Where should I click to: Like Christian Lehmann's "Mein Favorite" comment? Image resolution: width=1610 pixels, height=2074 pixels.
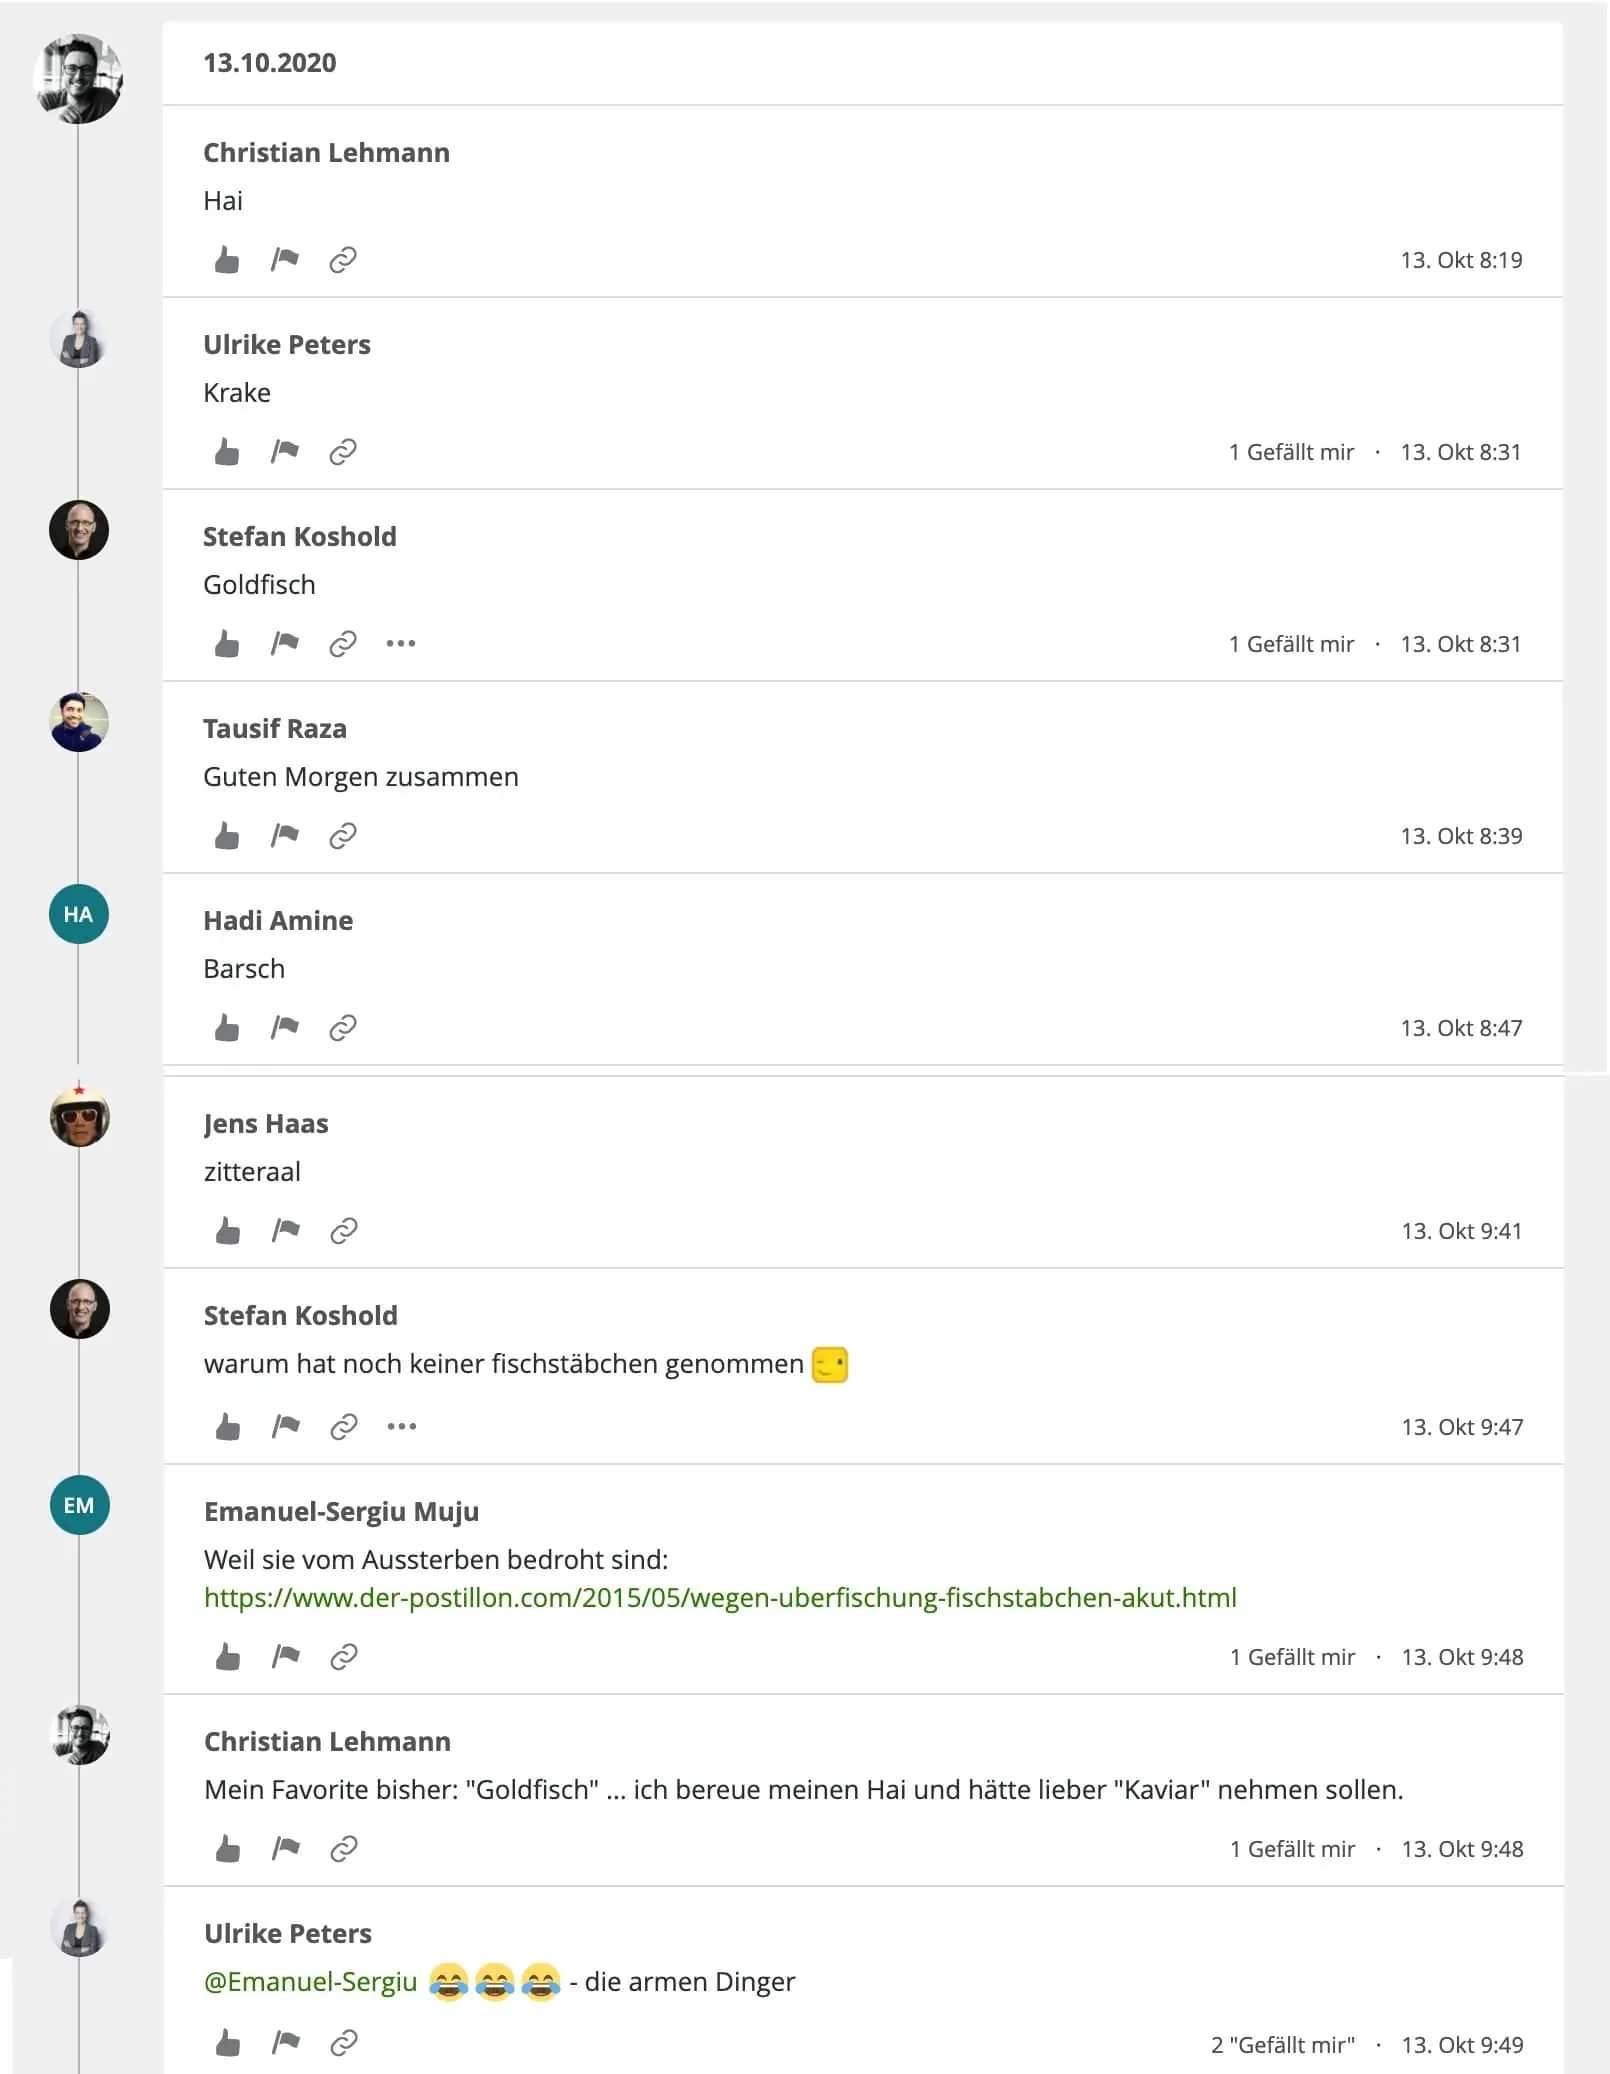pyautogui.click(x=228, y=1849)
